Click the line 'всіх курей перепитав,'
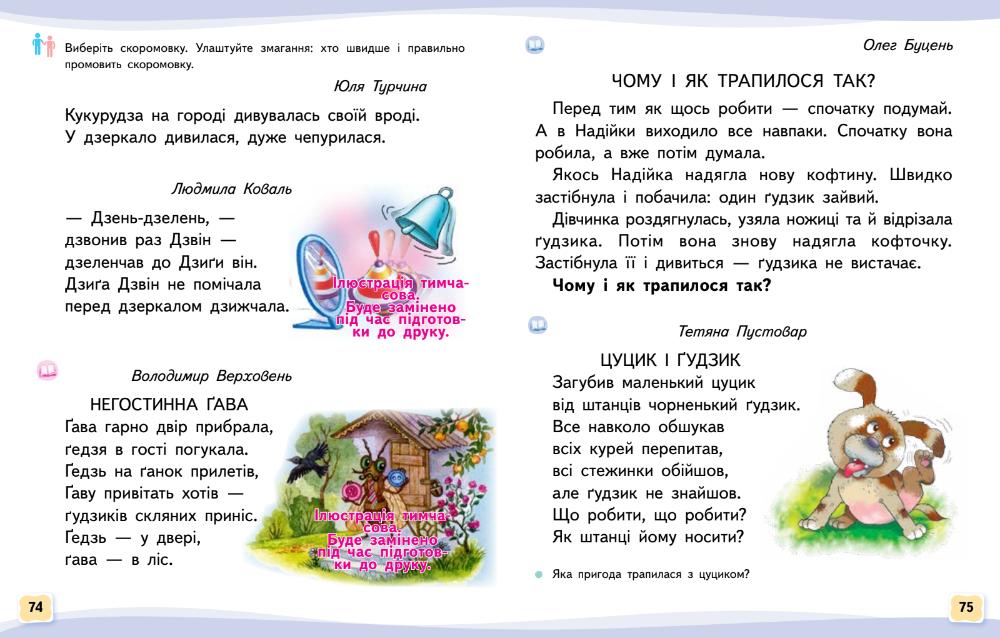The image size is (1000, 638). pyautogui.click(x=638, y=449)
